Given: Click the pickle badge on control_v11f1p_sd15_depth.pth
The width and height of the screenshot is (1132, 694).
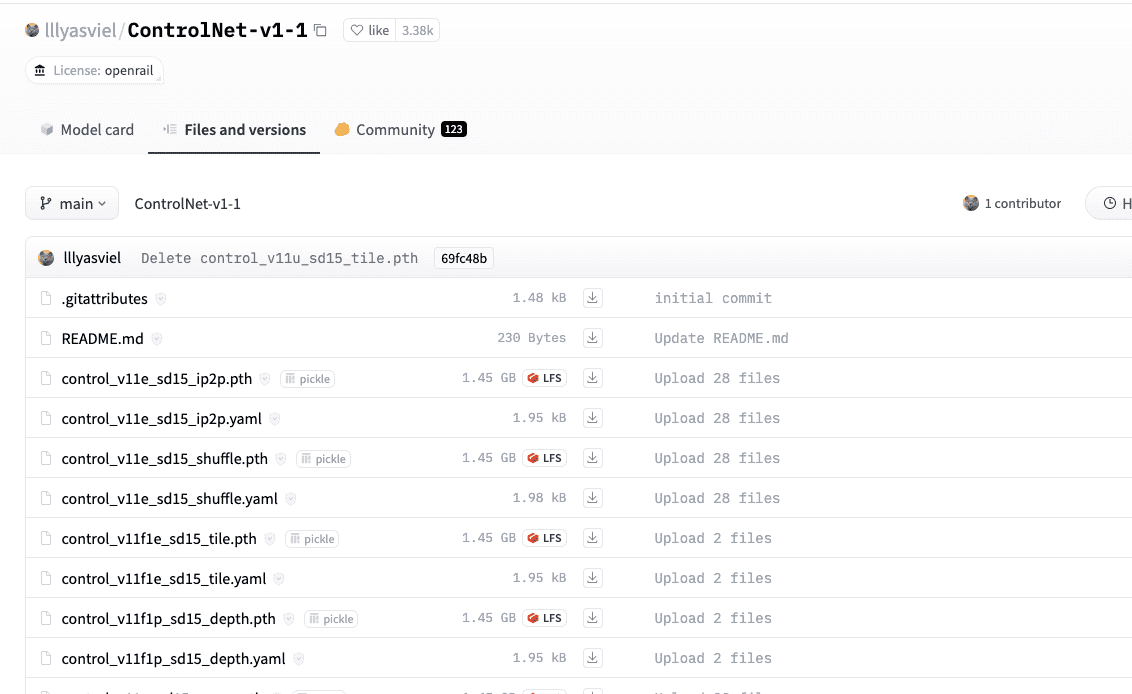Looking at the screenshot, I should click(330, 618).
